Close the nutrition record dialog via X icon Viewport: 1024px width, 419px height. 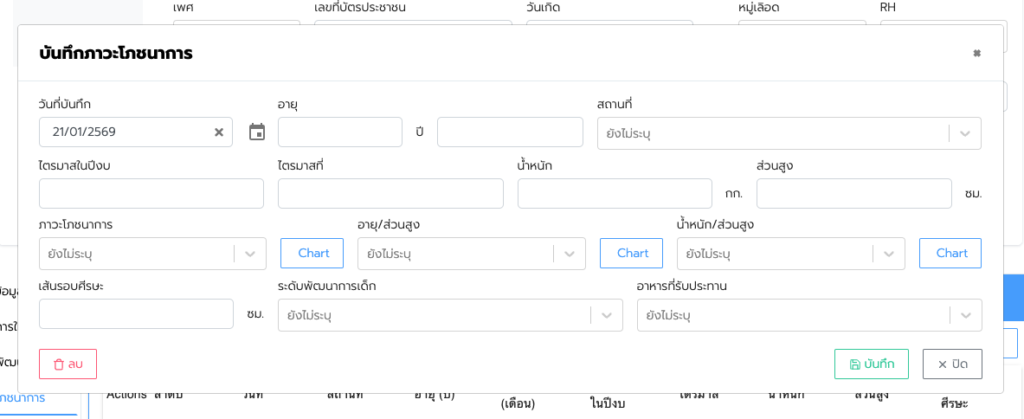pos(977,53)
